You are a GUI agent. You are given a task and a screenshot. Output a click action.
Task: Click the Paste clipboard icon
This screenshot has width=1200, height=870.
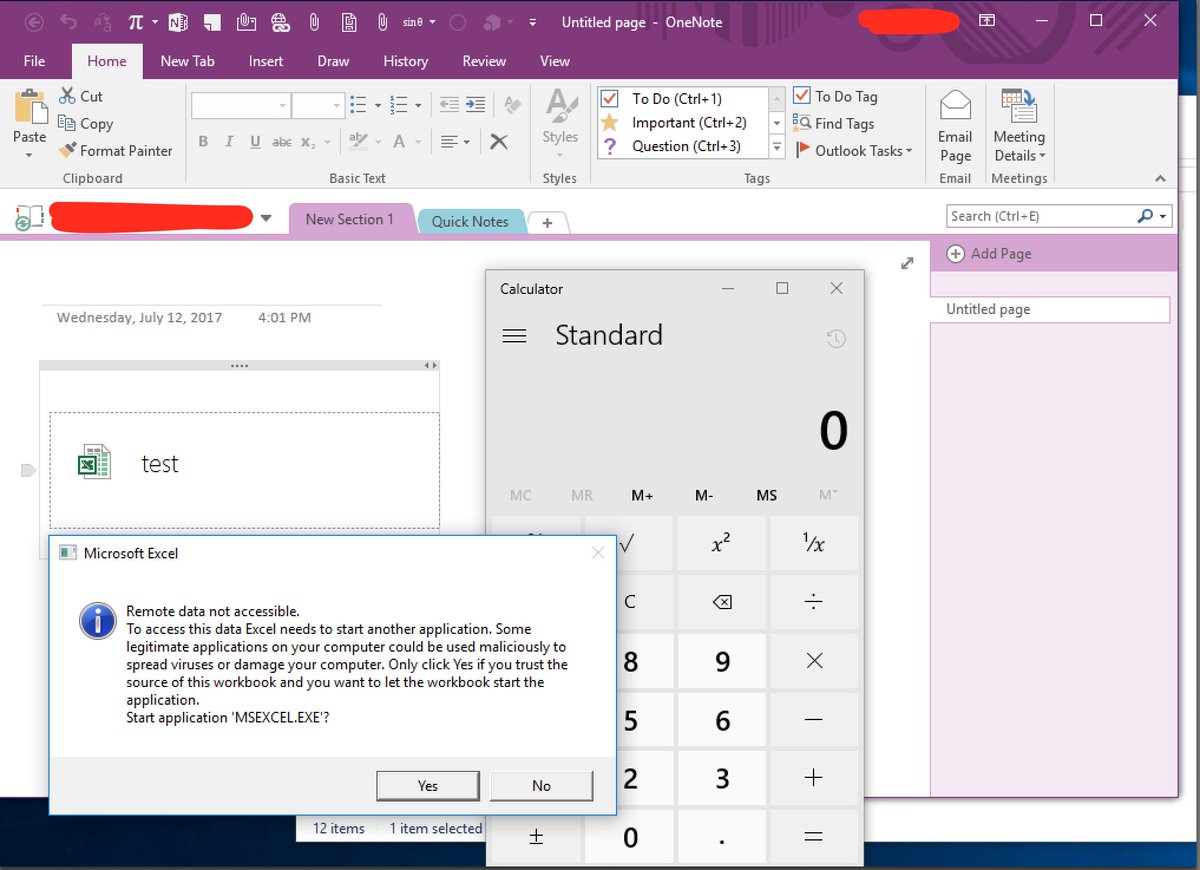click(30, 107)
